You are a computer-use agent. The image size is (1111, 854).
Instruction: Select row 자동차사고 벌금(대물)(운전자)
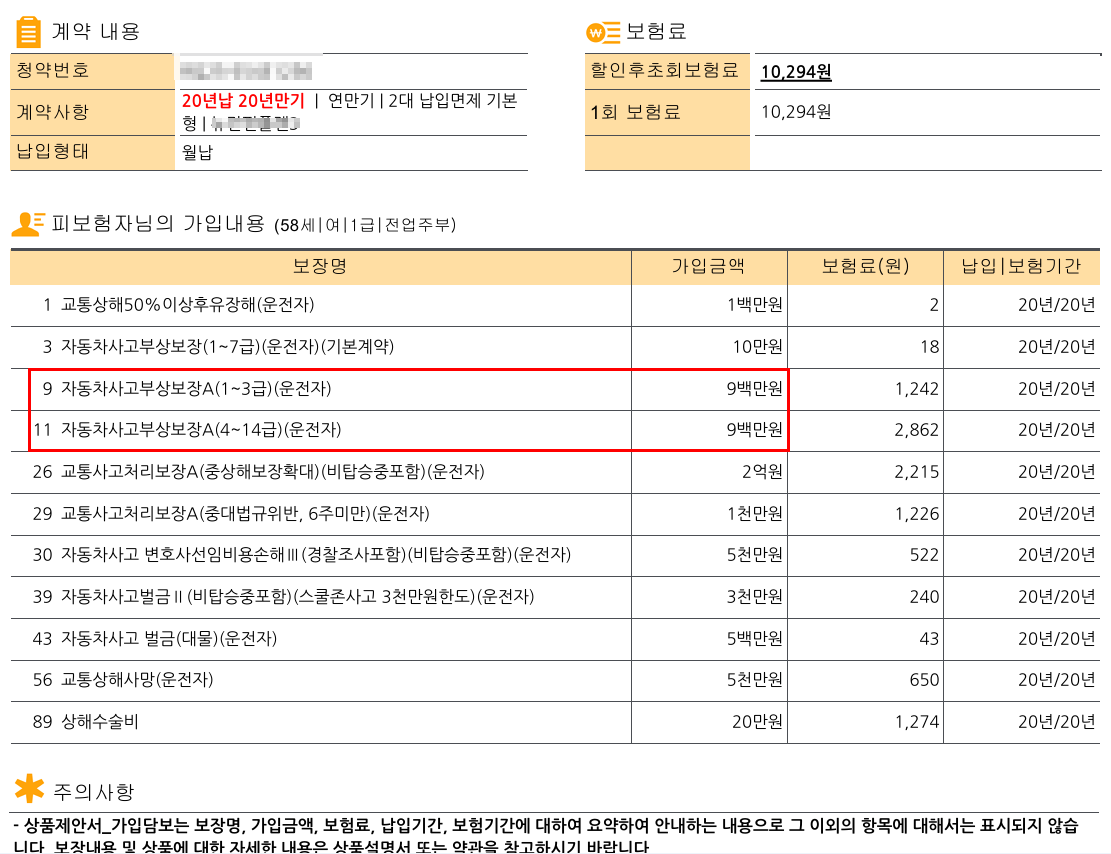[555, 639]
